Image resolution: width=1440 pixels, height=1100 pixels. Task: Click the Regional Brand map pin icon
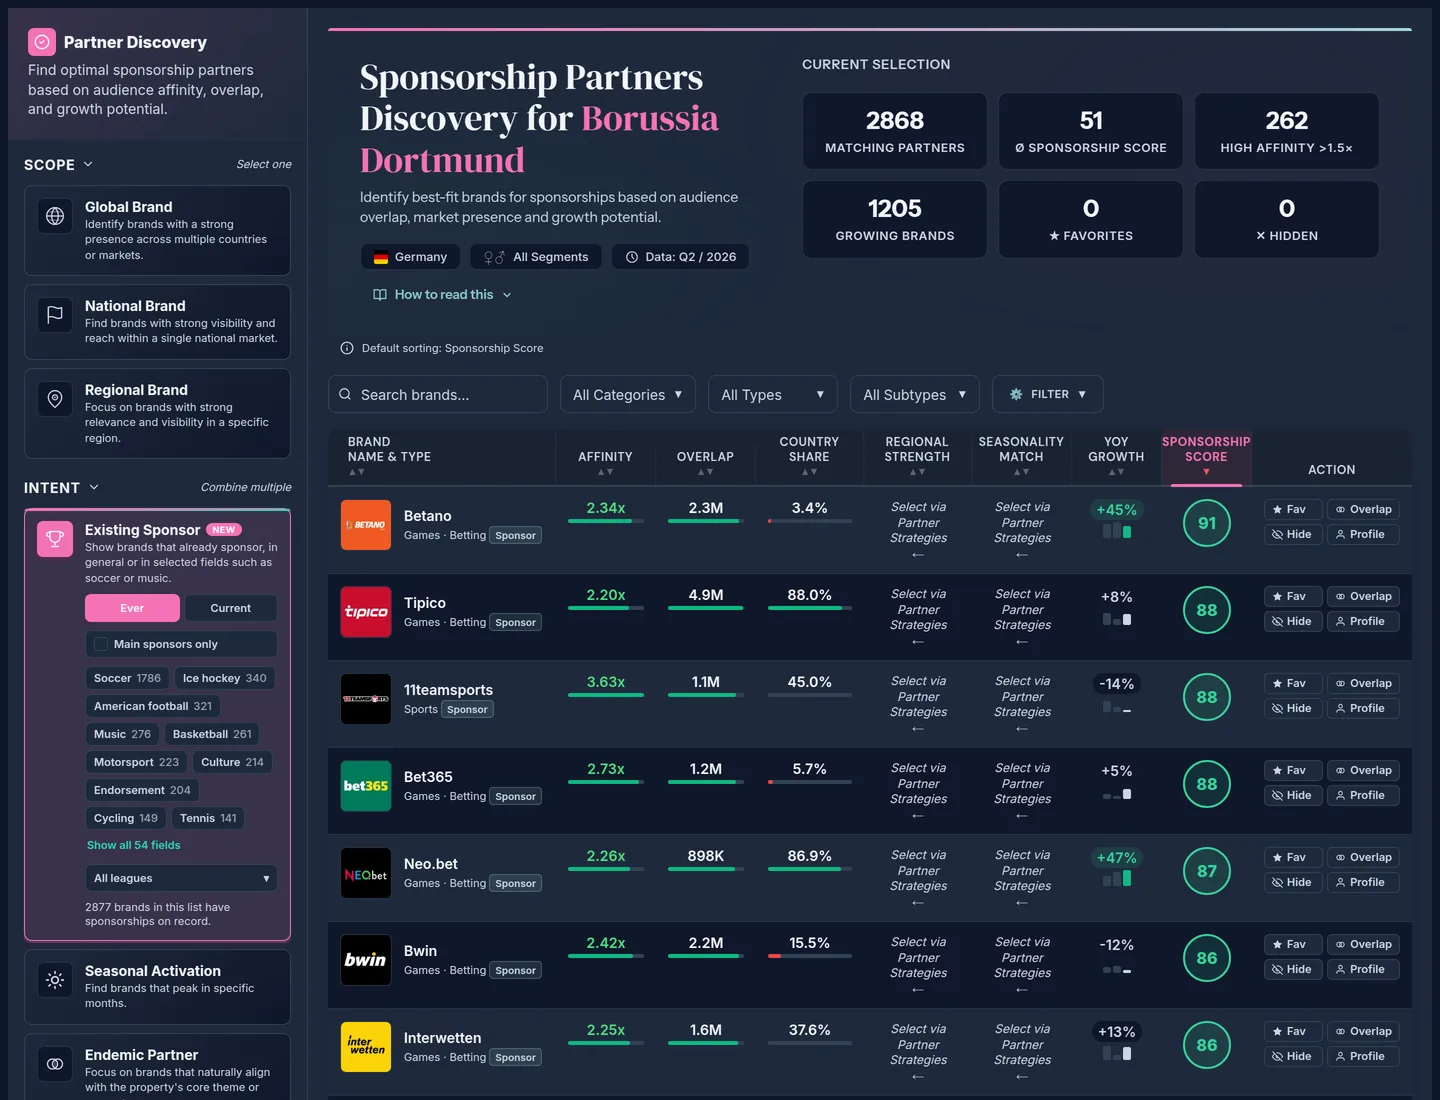tap(55, 399)
